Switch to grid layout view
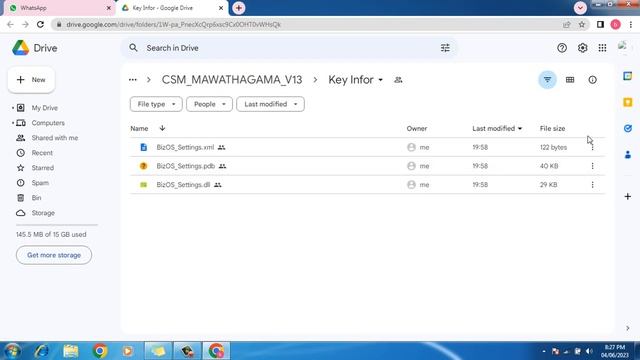This screenshot has width=640, height=360. [570, 80]
